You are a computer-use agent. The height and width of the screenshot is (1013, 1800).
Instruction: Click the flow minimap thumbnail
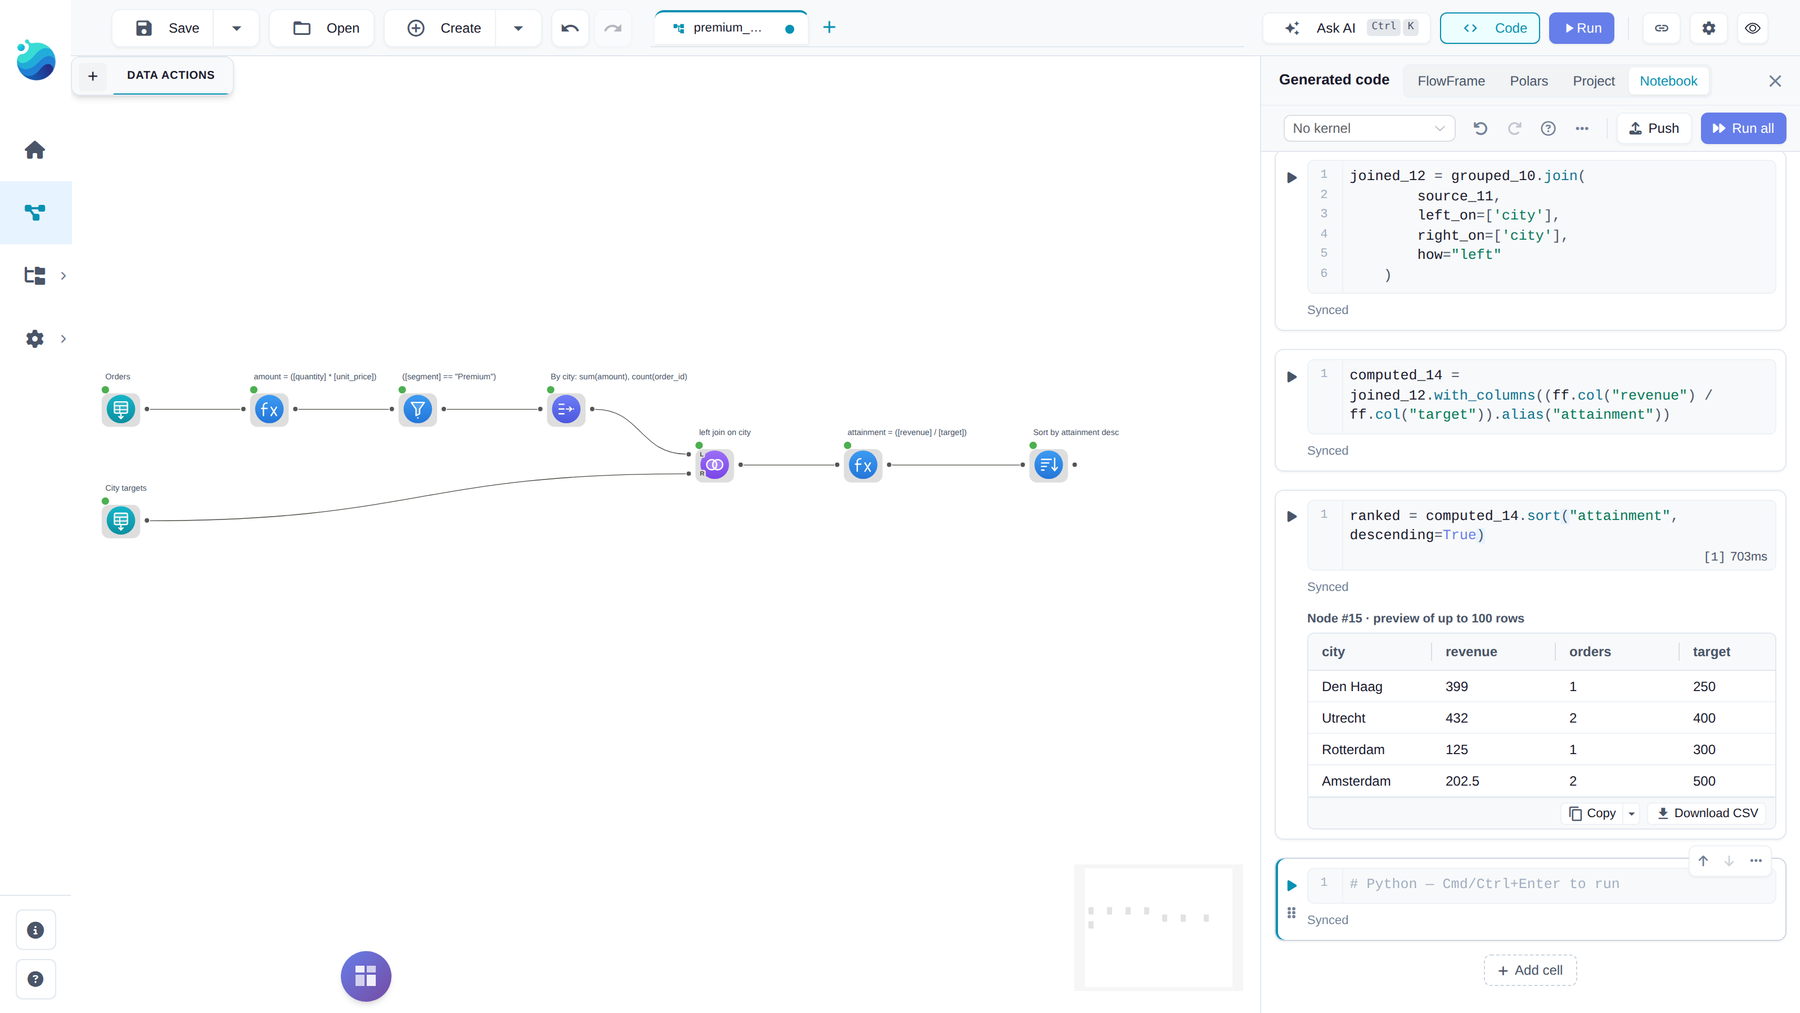1158,928
